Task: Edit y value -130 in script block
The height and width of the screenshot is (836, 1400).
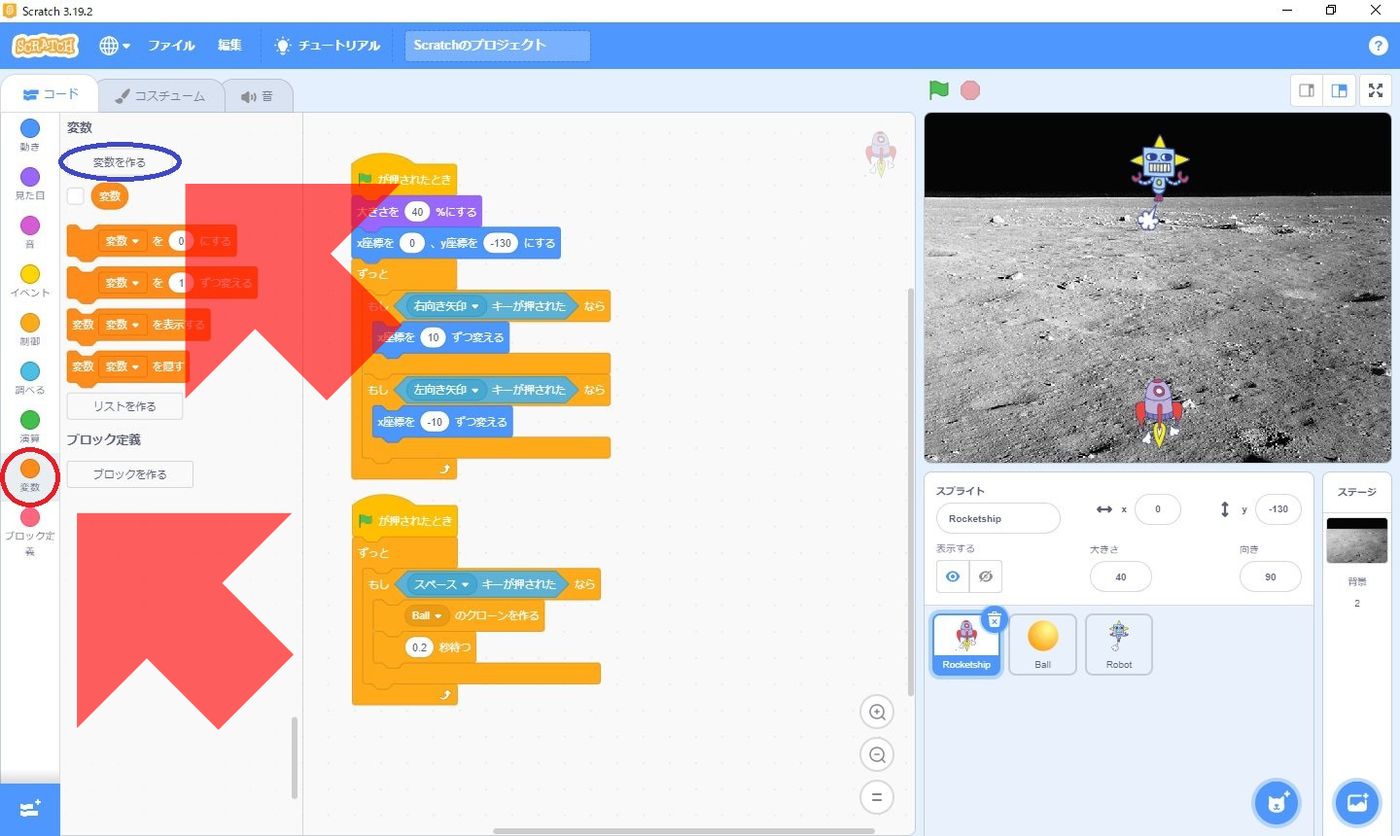Action: point(500,243)
